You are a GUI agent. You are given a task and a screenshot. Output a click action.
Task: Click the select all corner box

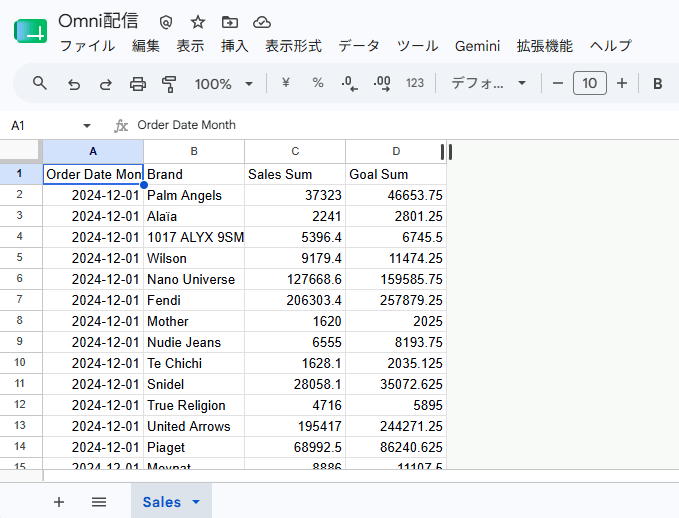coord(21,151)
